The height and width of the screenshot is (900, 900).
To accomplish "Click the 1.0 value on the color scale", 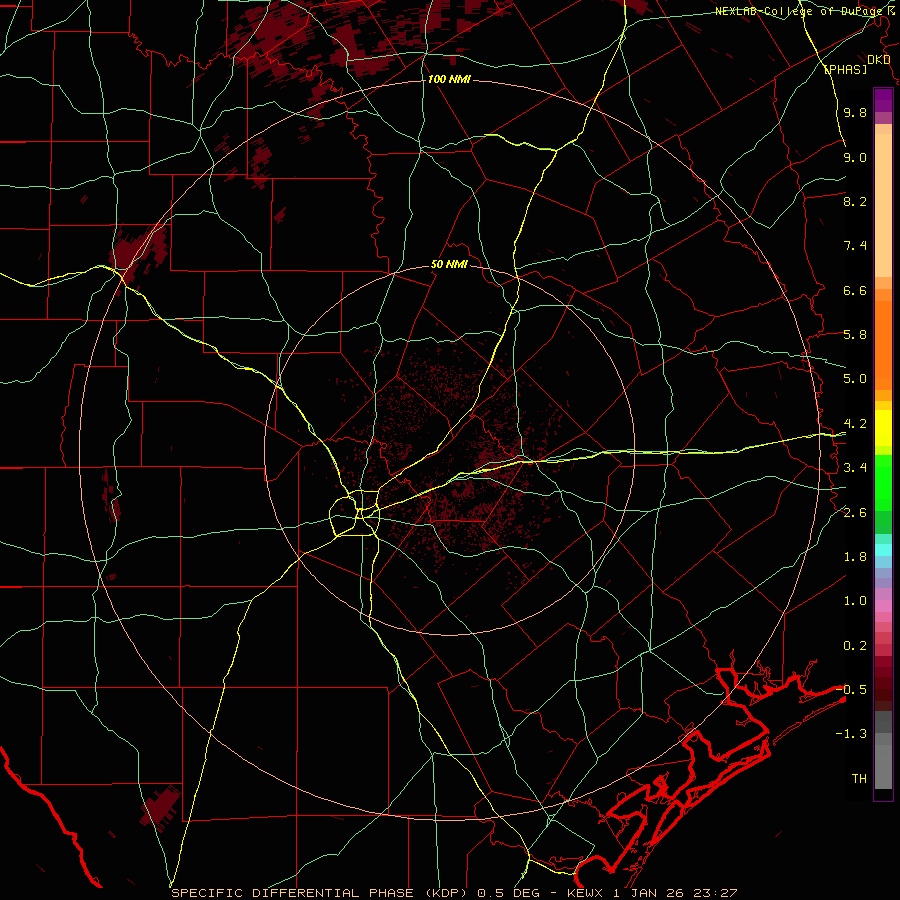I will (855, 601).
